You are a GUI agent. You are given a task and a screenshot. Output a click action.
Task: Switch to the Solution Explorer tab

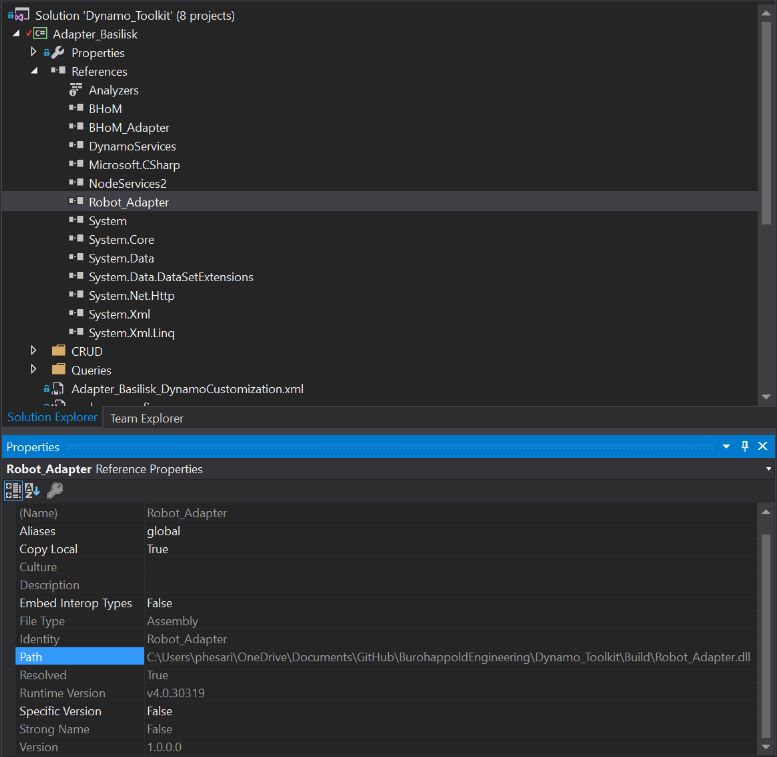click(x=52, y=418)
